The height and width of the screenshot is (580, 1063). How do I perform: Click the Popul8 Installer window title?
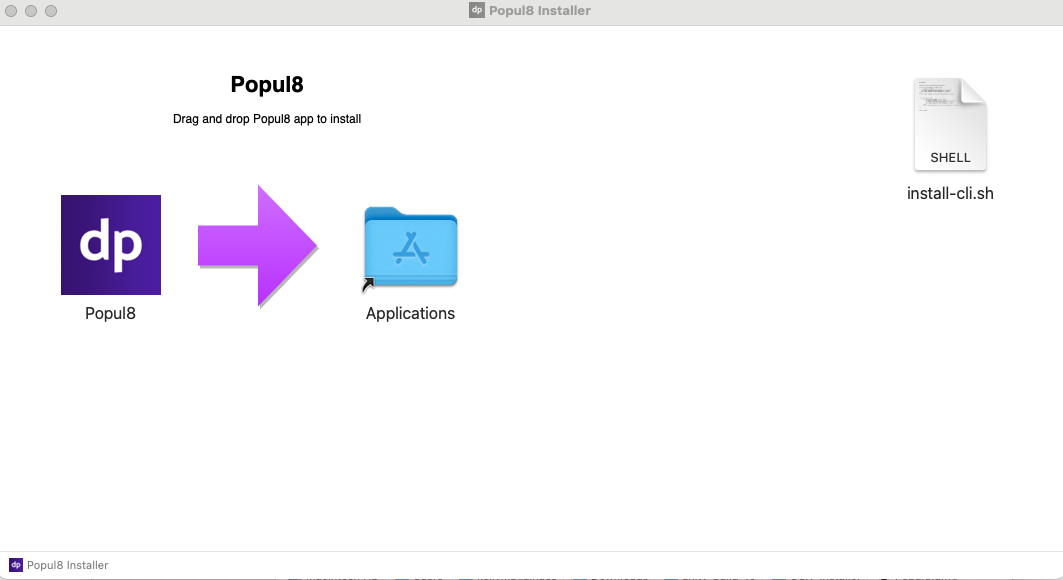click(540, 10)
